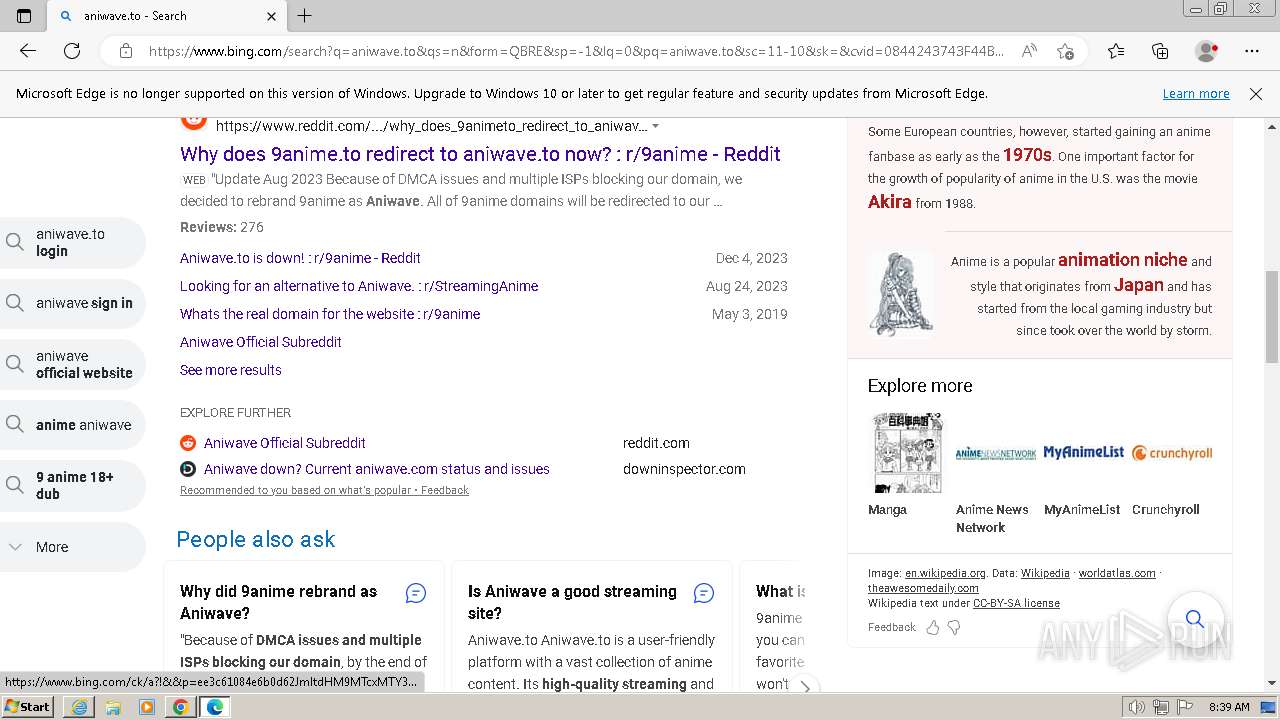Select 'aniwave sign in' related search
Image resolution: width=1280 pixels, height=720 pixels.
click(73, 303)
